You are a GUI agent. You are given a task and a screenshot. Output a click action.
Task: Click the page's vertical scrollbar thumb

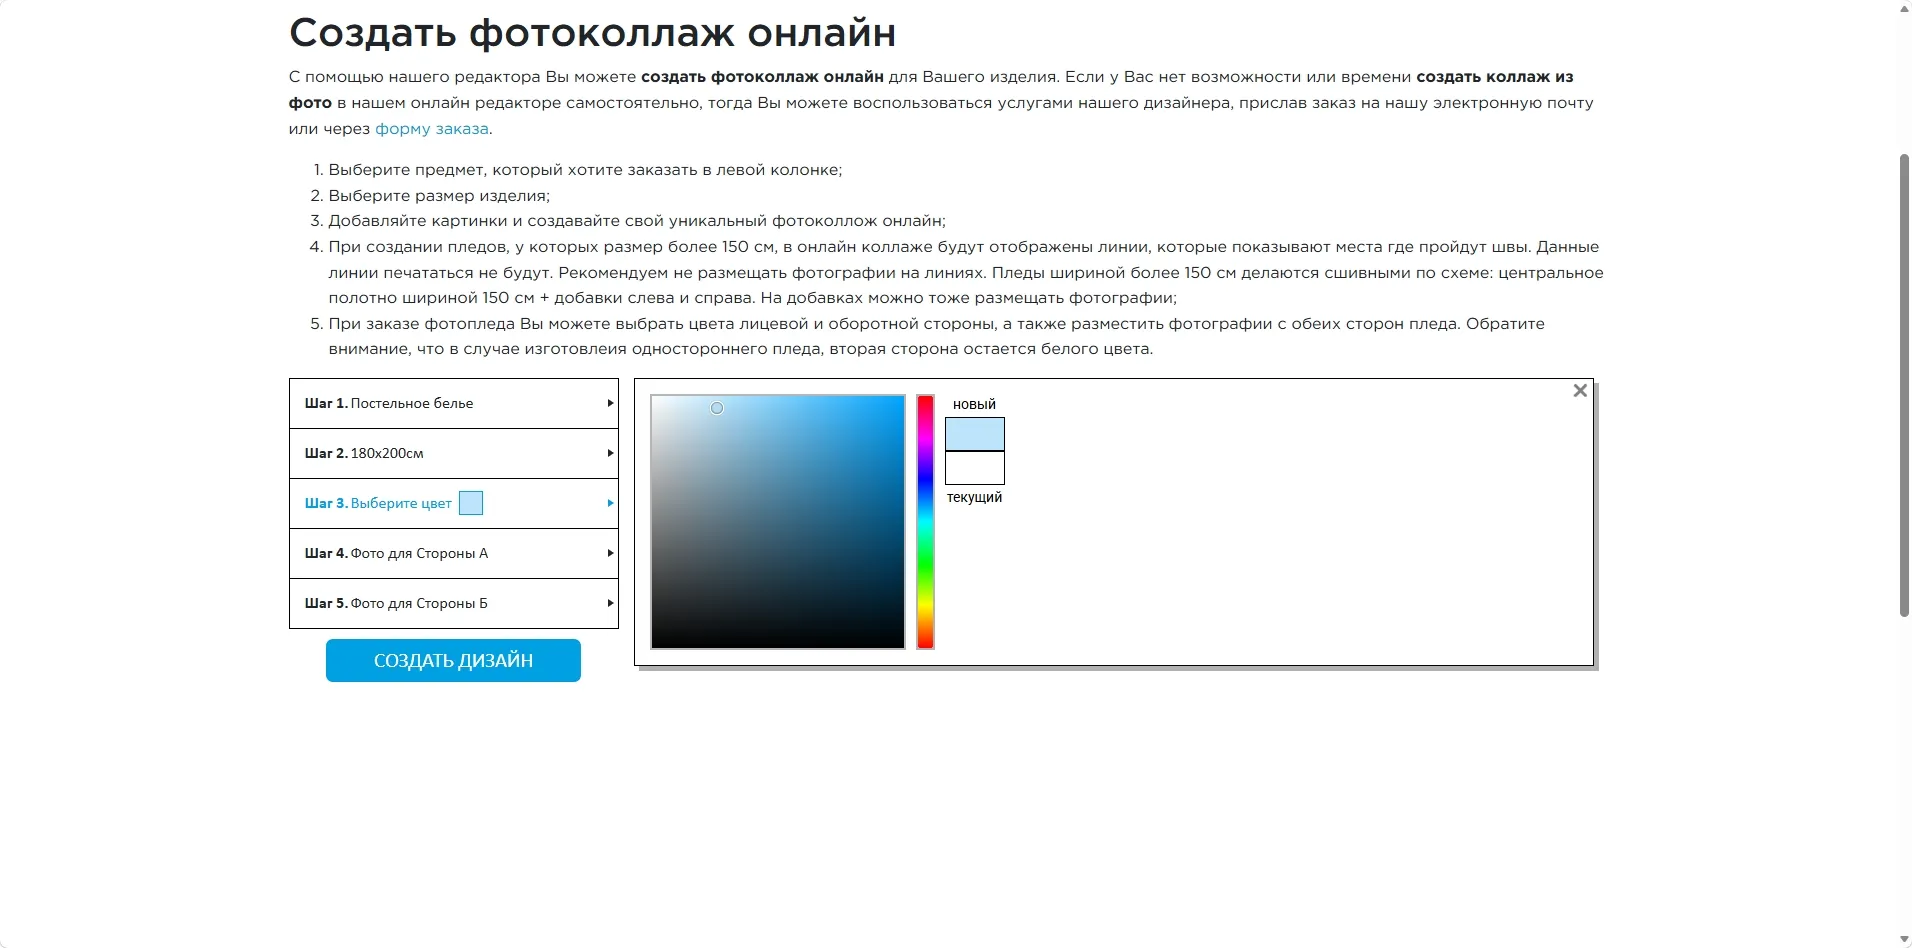point(1904,385)
